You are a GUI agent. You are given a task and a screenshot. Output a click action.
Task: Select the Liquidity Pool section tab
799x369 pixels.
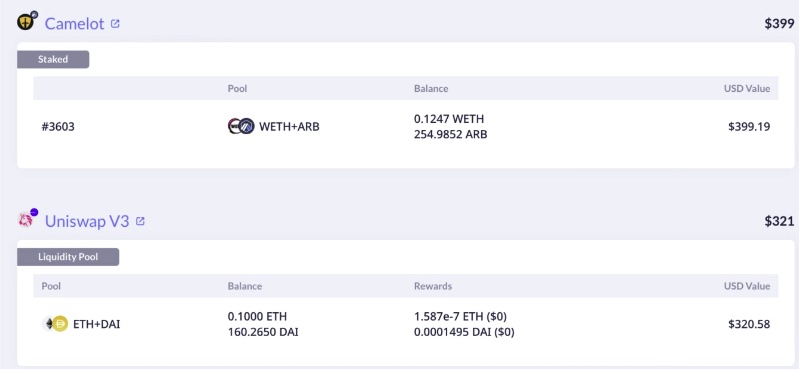[x=68, y=257]
